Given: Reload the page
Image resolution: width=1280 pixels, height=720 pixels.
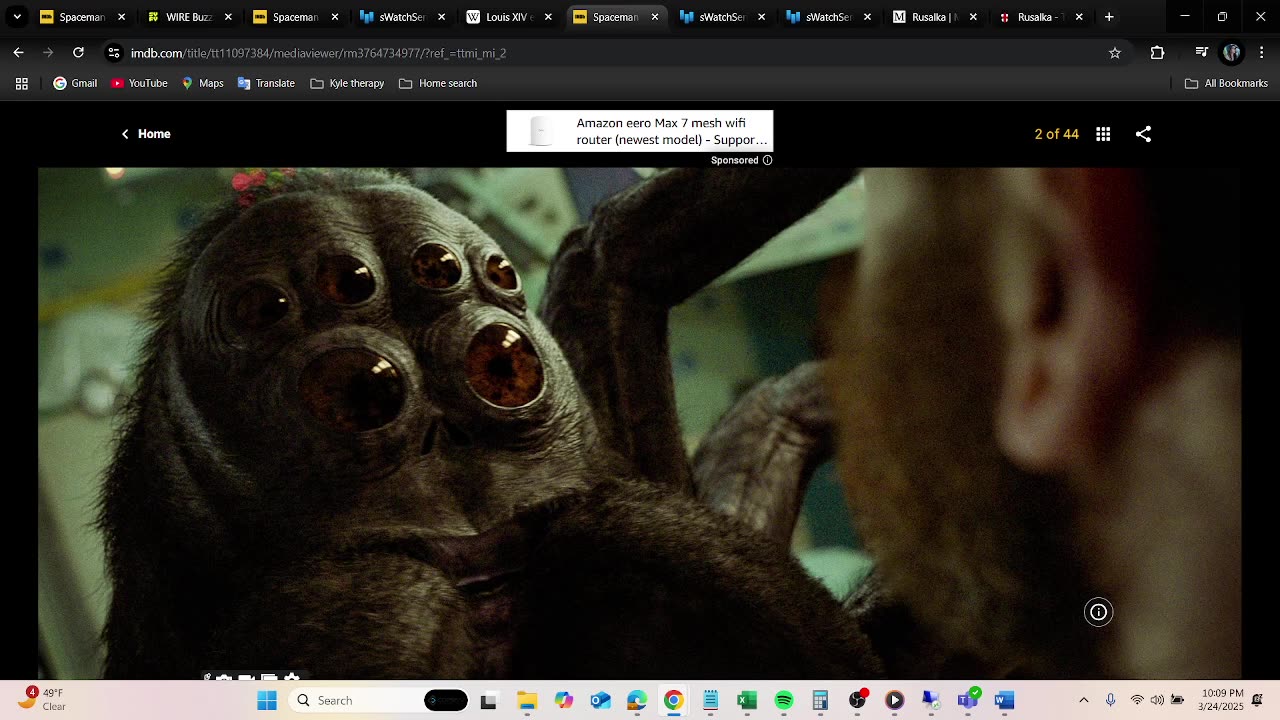Looking at the screenshot, I should (78, 52).
